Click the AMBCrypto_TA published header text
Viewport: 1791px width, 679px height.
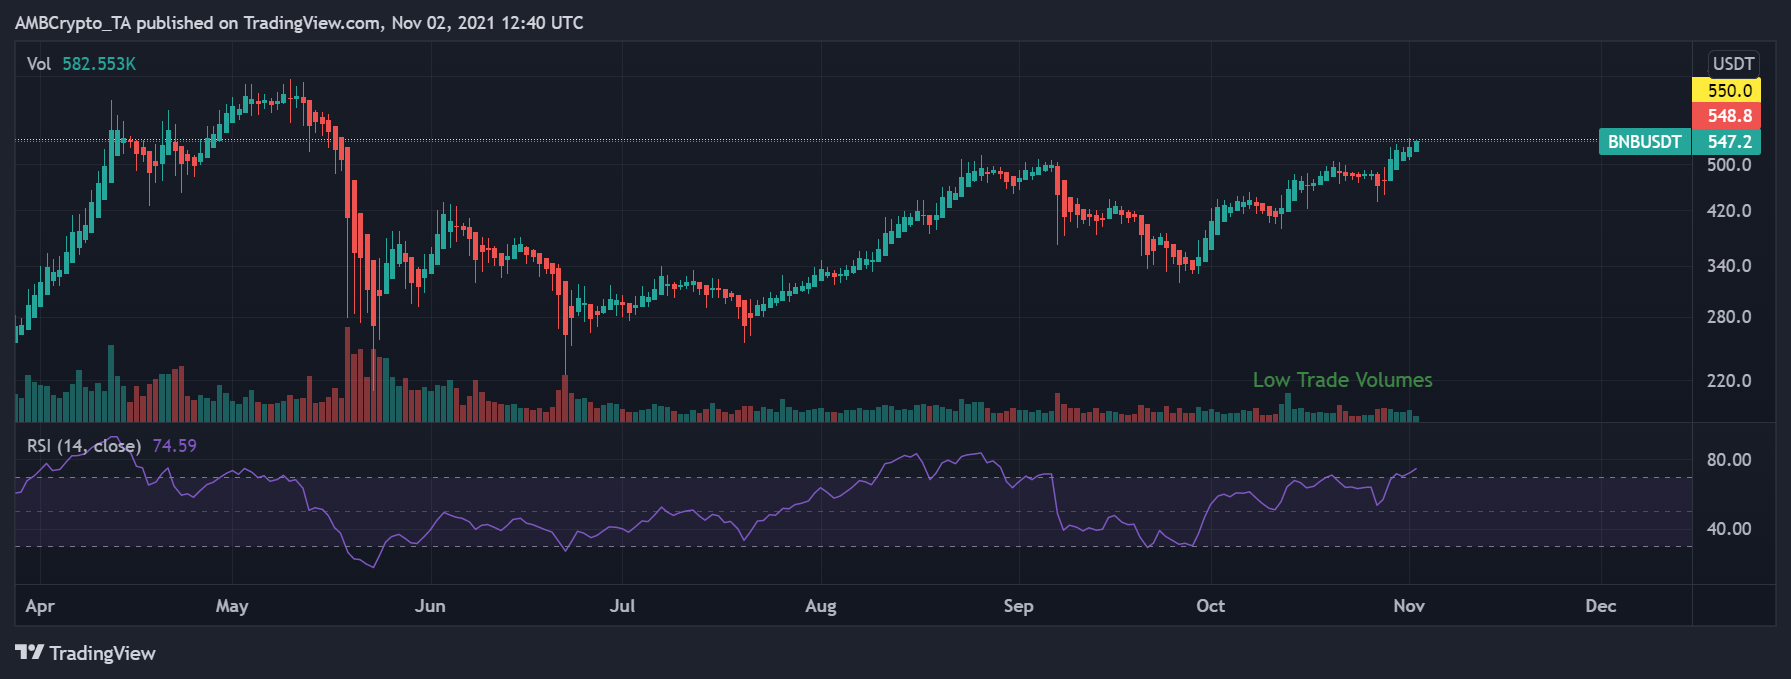click(299, 22)
